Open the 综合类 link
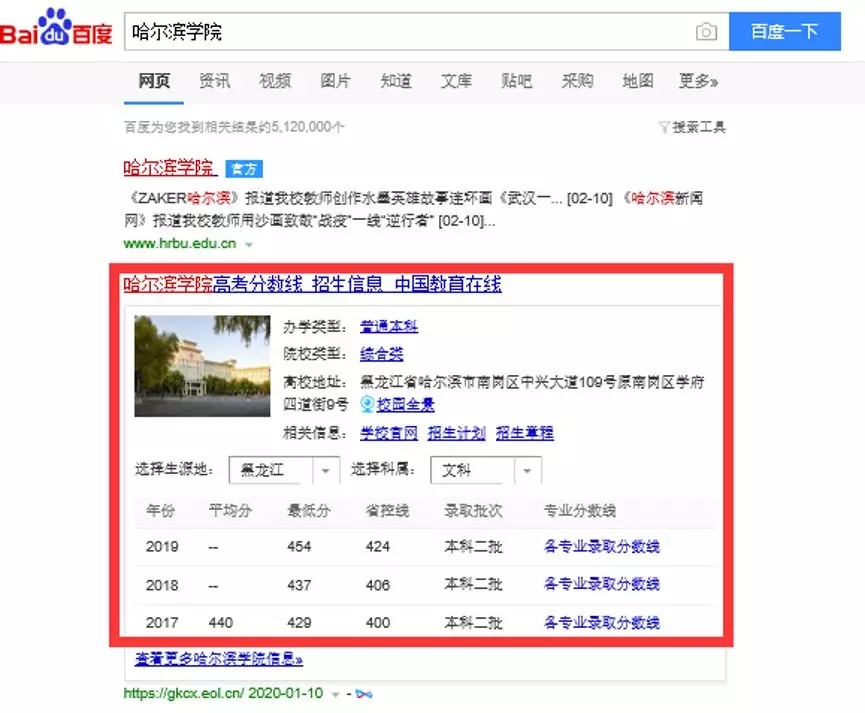This screenshot has width=865, height=713. [382, 354]
